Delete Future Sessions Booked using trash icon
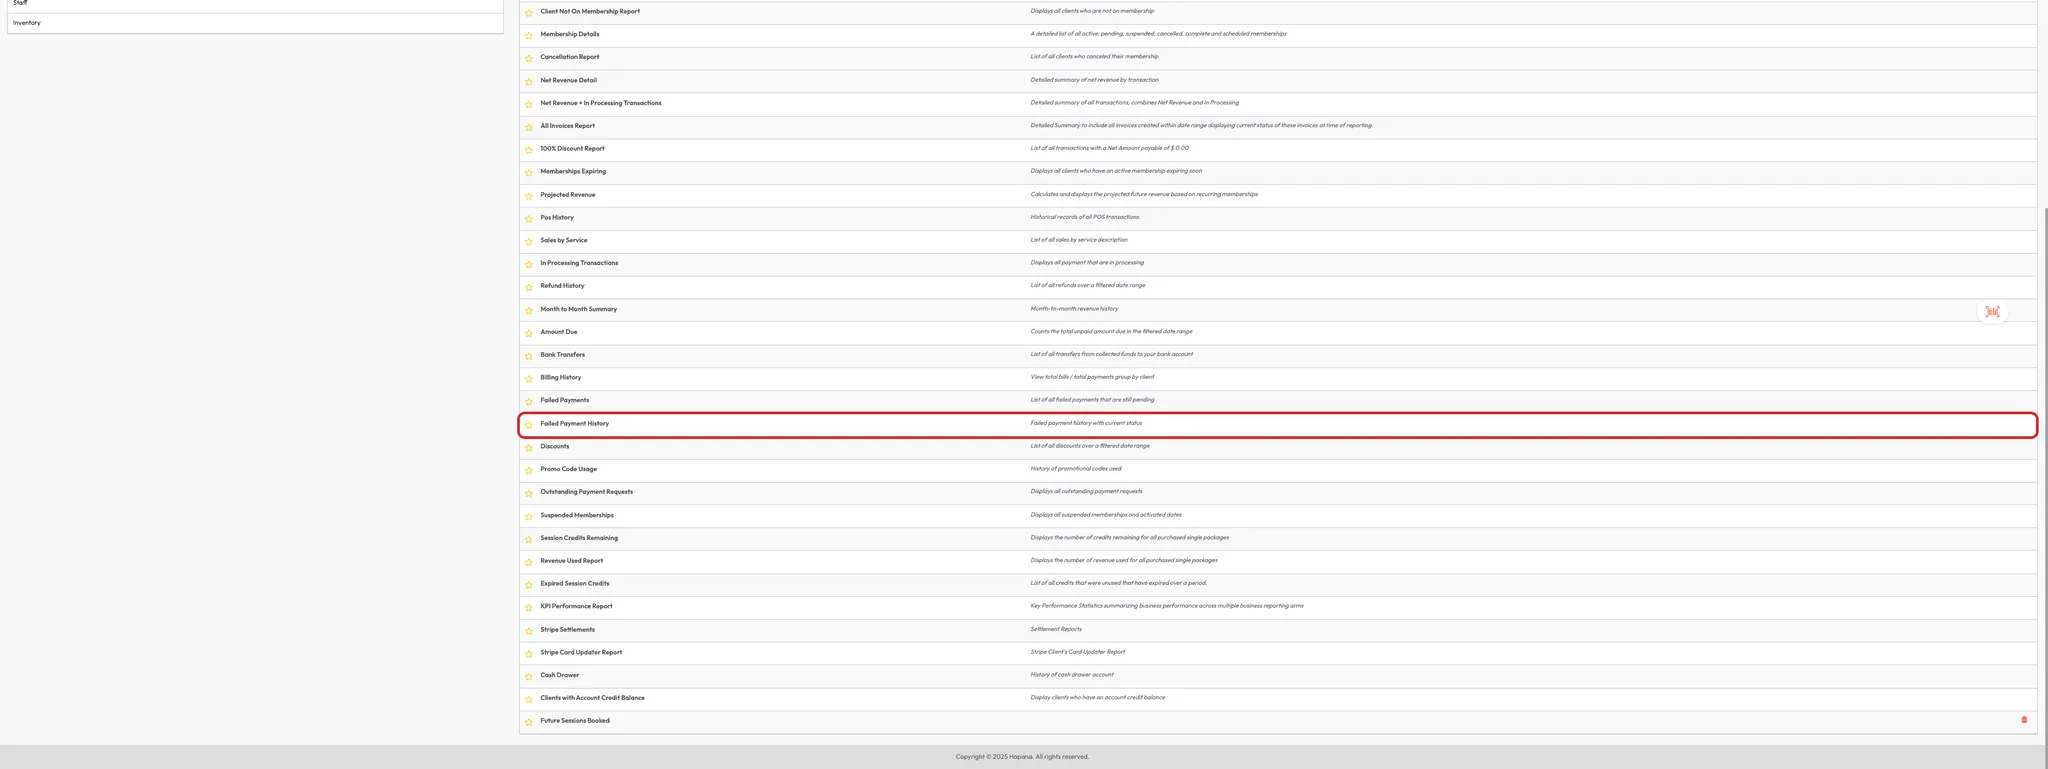This screenshot has height=769, width=2048. click(2024, 720)
